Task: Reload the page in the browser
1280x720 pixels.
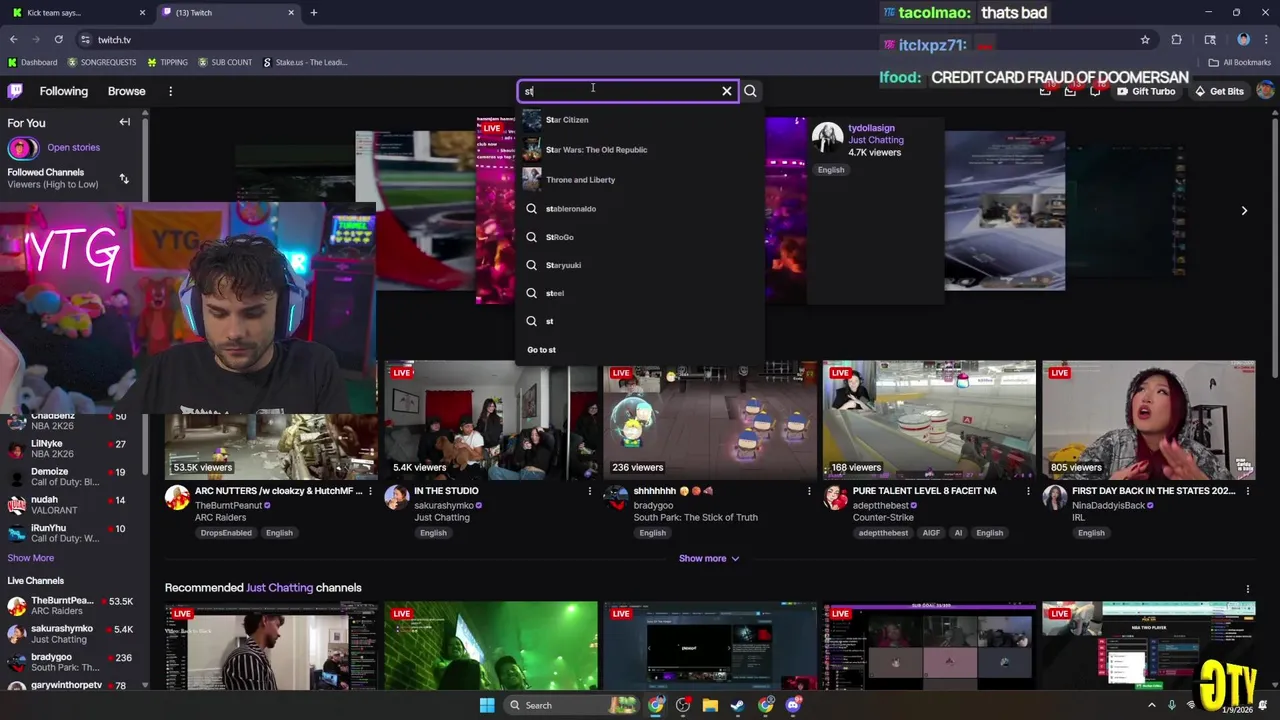Action: [x=59, y=40]
